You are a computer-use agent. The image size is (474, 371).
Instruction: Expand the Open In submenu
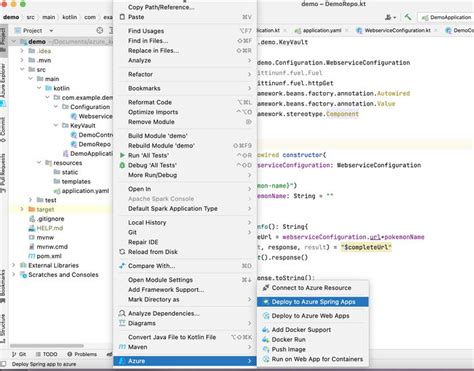click(x=185, y=189)
